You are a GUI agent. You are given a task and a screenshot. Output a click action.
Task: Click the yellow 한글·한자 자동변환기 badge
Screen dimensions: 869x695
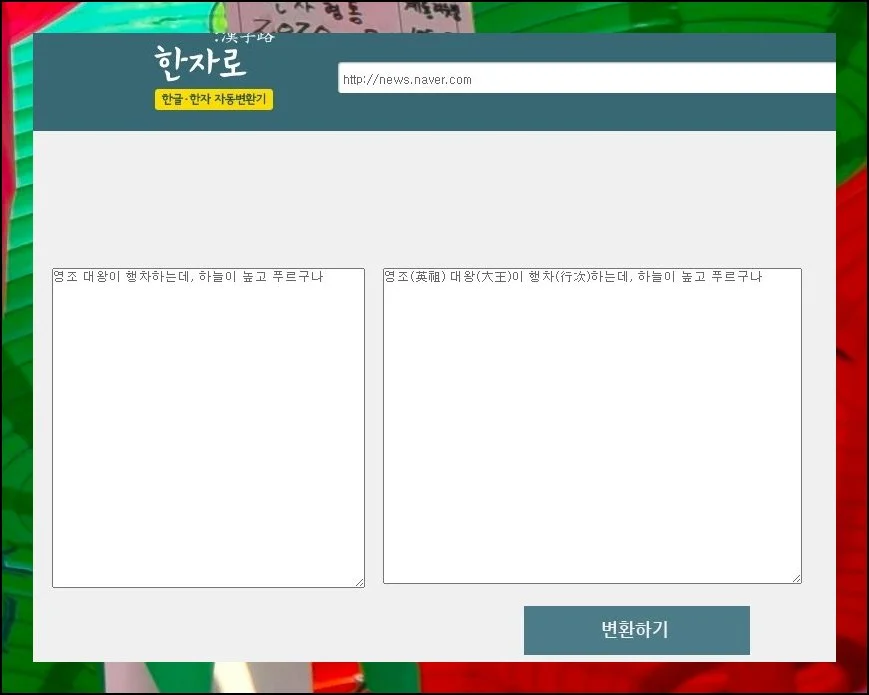(213, 99)
